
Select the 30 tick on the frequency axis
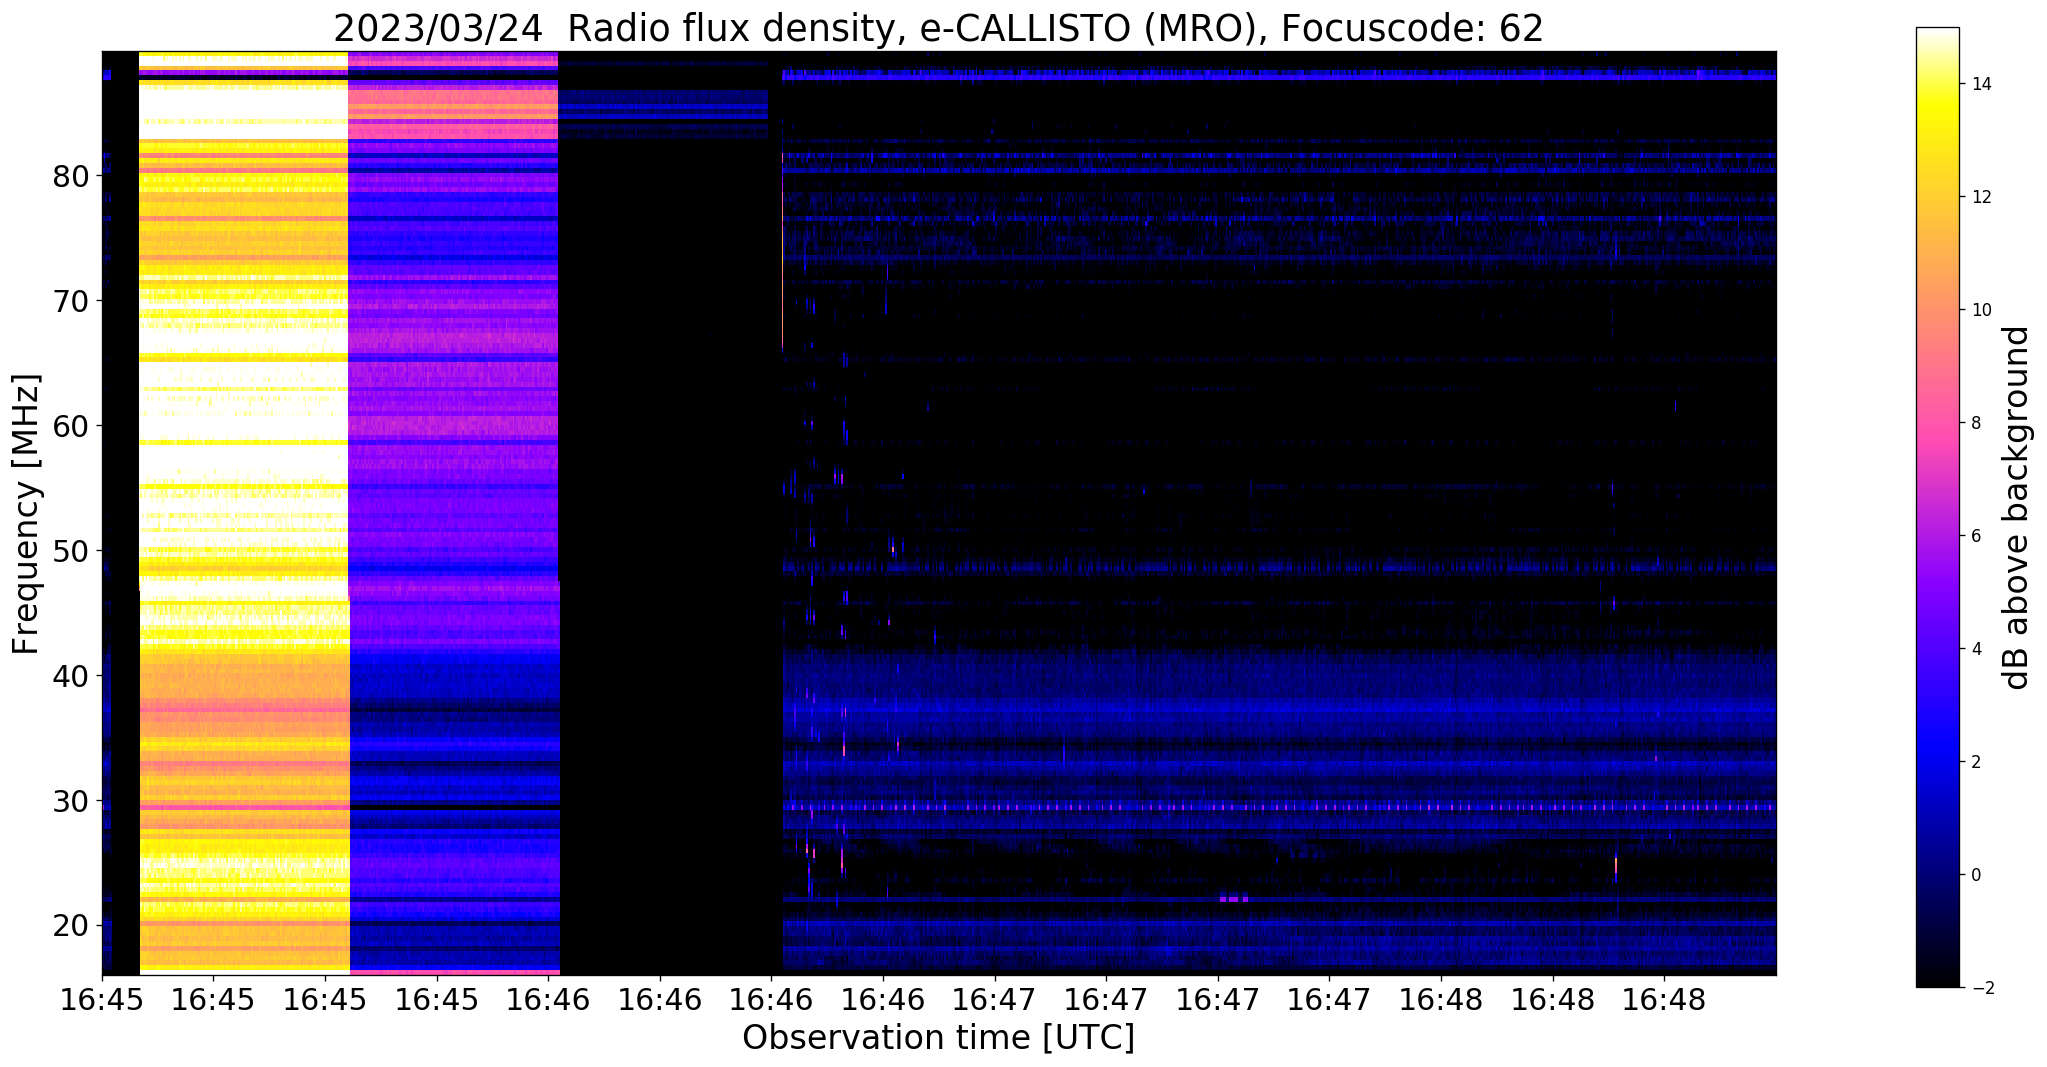72,801
